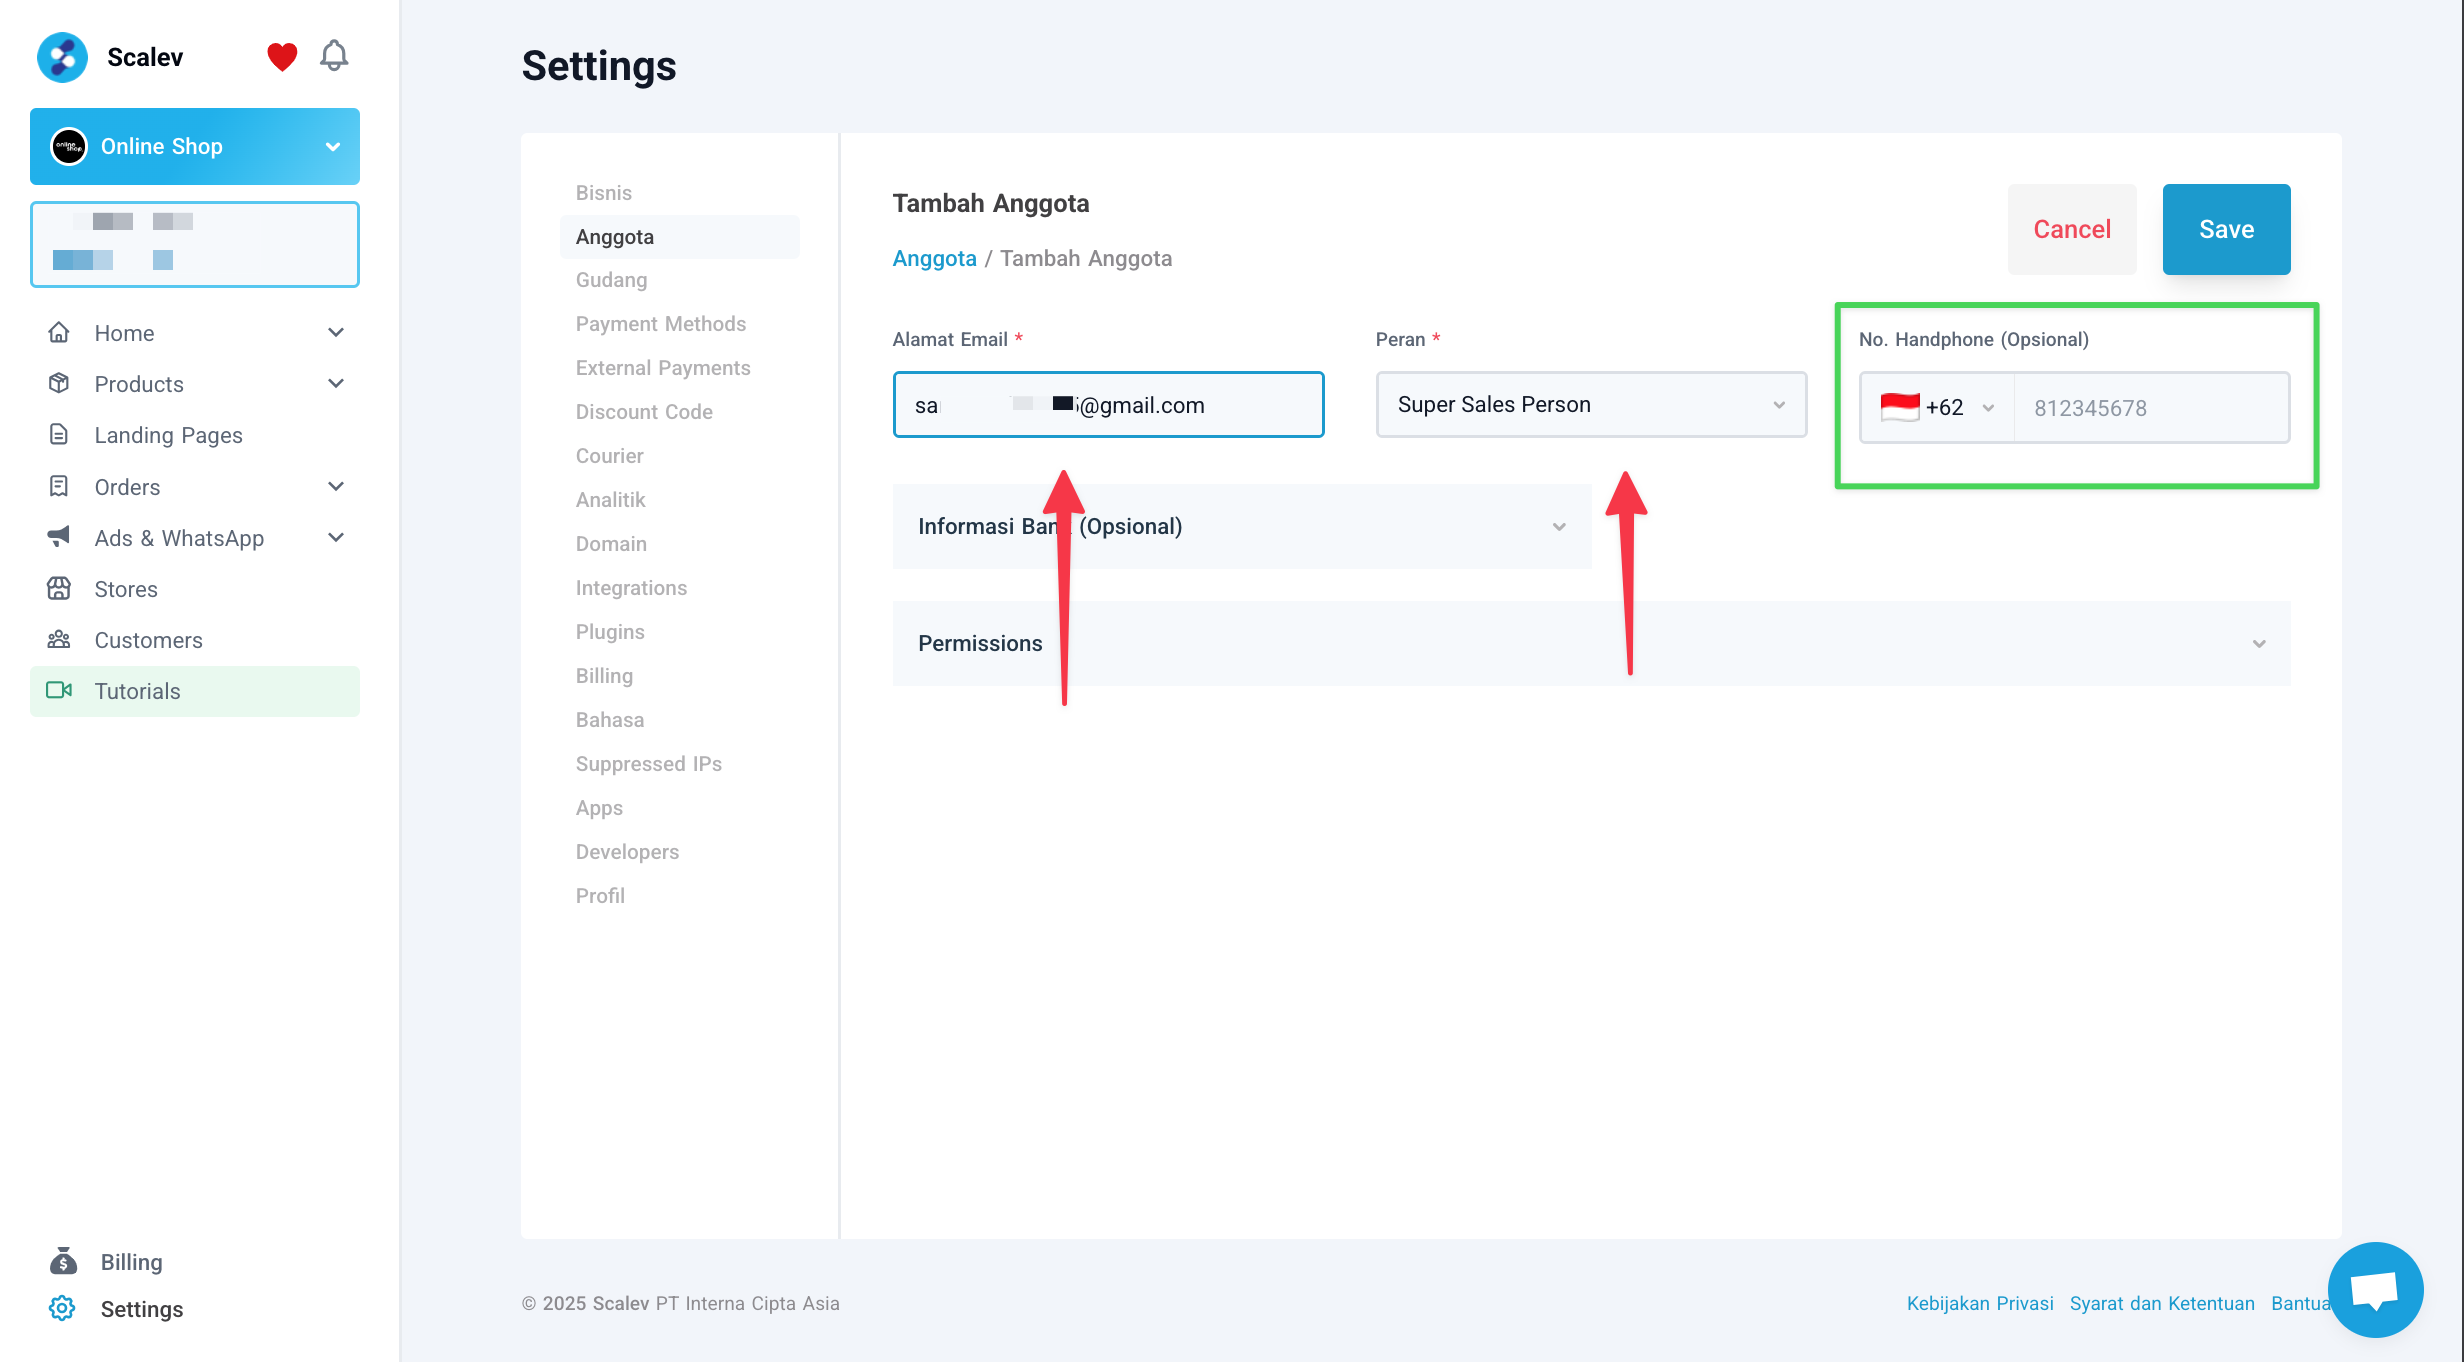Click the Online Shop avatar icon
This screenshot has height=1362, width=2464.
coord(69,146)
